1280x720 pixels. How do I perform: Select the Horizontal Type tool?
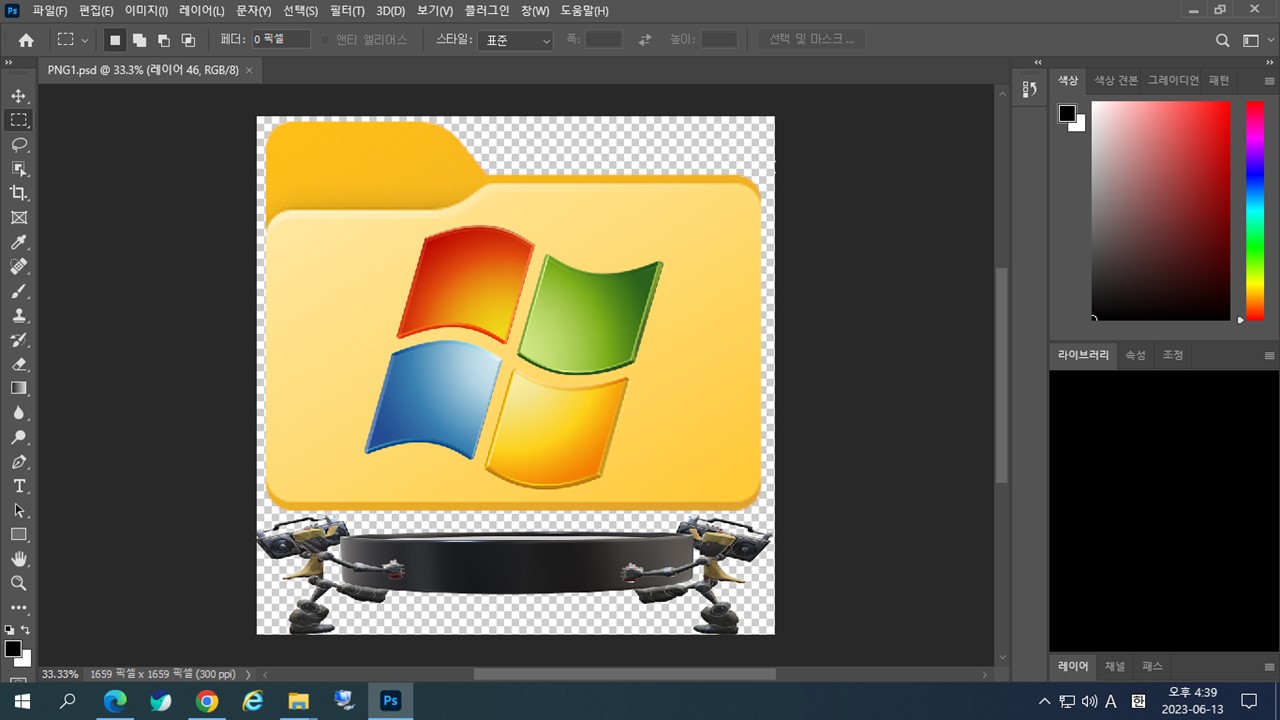pyautogui.click(x=19, y=486)
